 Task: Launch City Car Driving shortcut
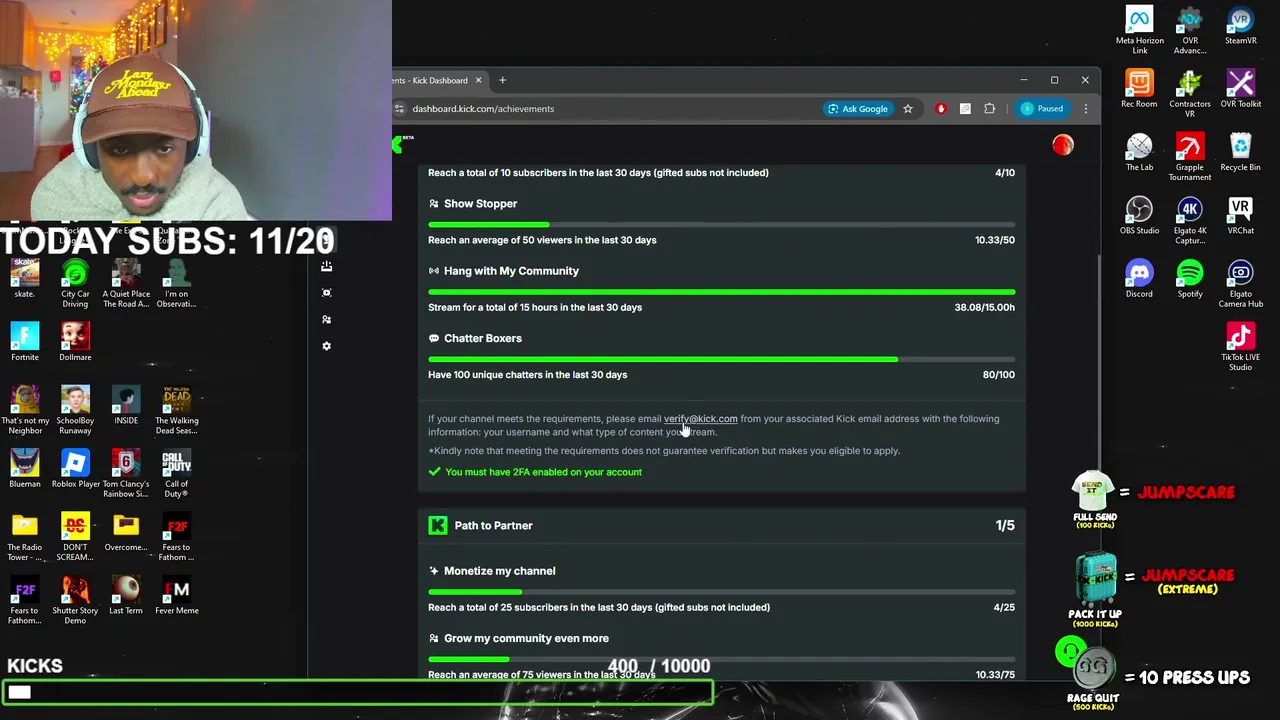point(75,283)
